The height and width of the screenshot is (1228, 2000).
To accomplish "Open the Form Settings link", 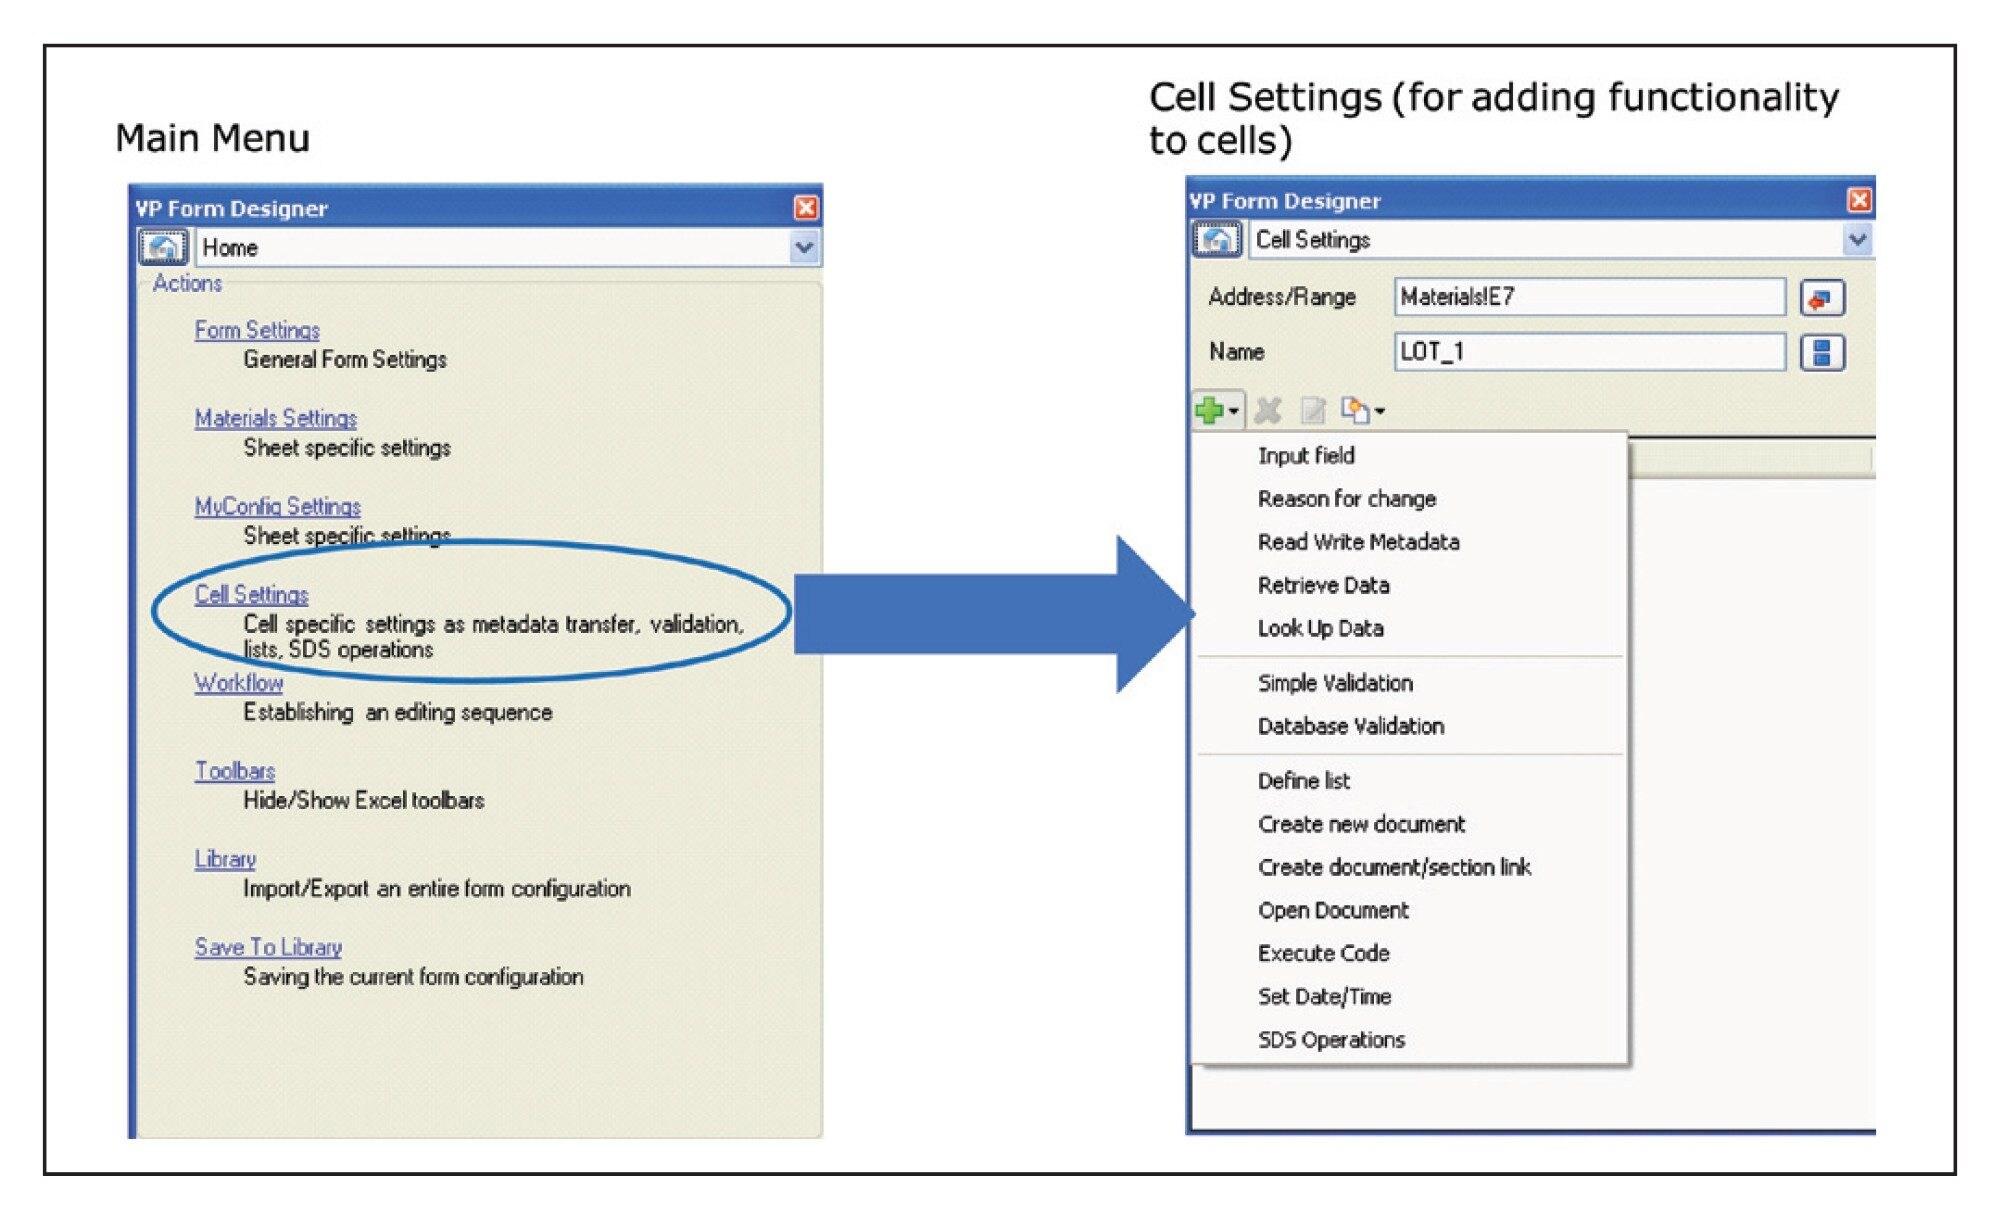I will [x=257, y=330].
